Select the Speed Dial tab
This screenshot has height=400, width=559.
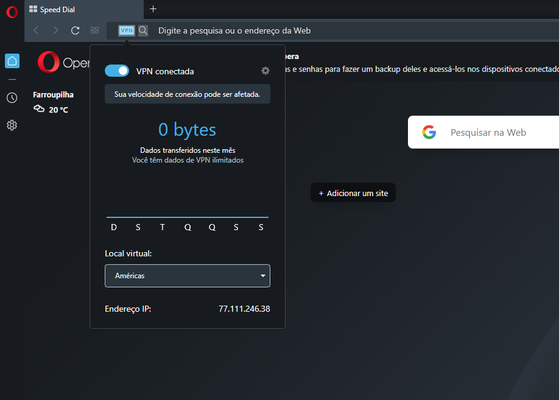[84, 10]
